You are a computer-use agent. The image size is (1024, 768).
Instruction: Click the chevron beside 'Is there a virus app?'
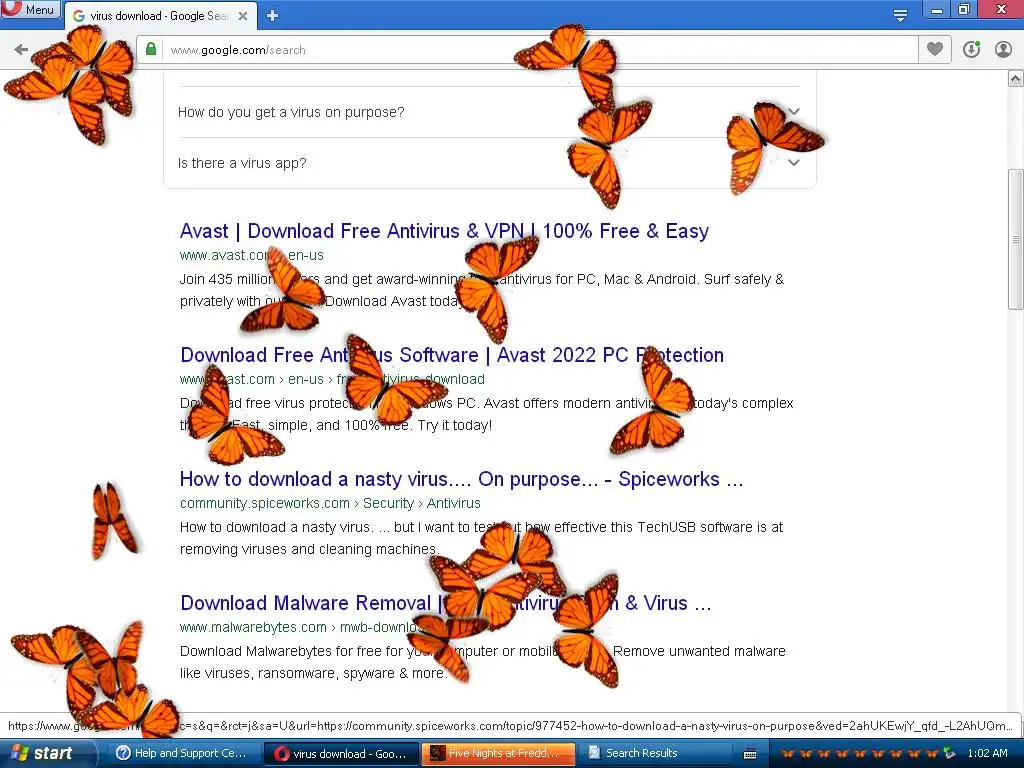click(793, 163)
